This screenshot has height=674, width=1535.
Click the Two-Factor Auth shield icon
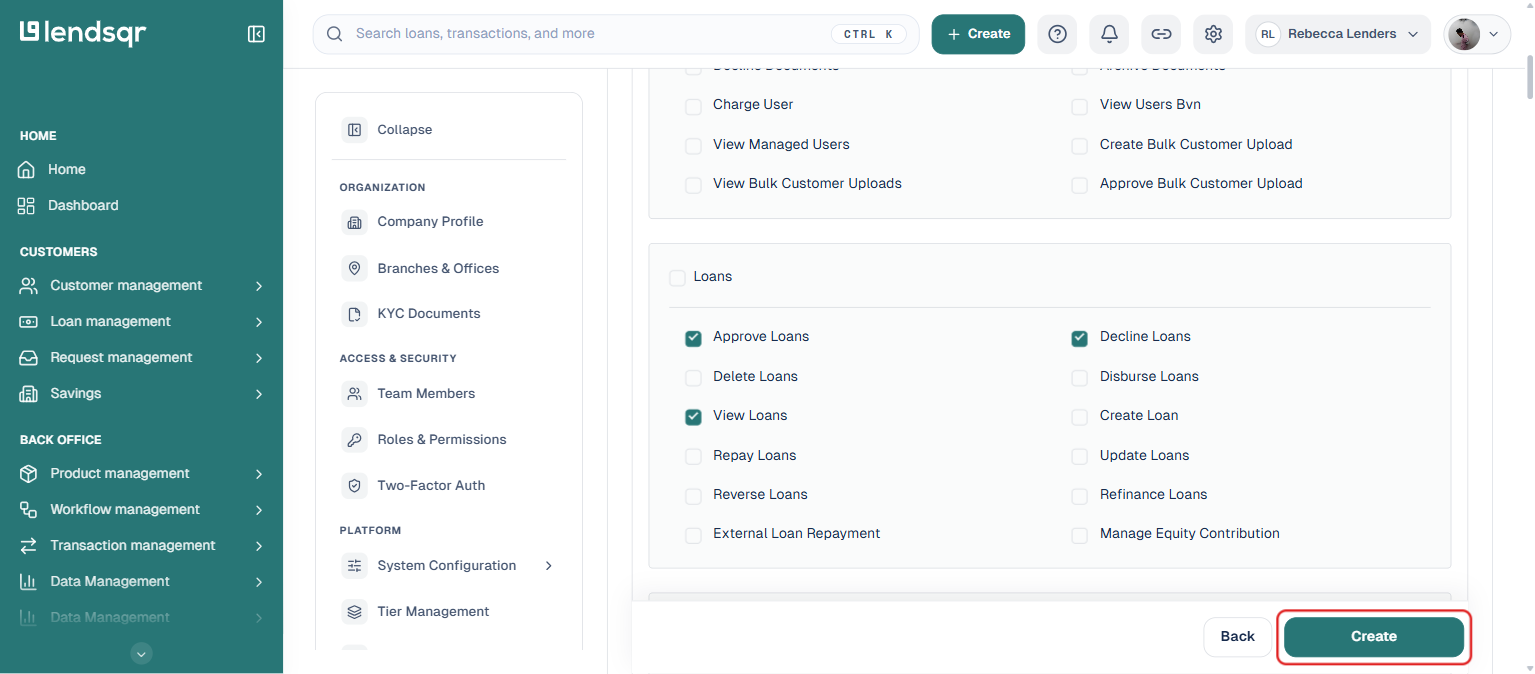point(354,486)
